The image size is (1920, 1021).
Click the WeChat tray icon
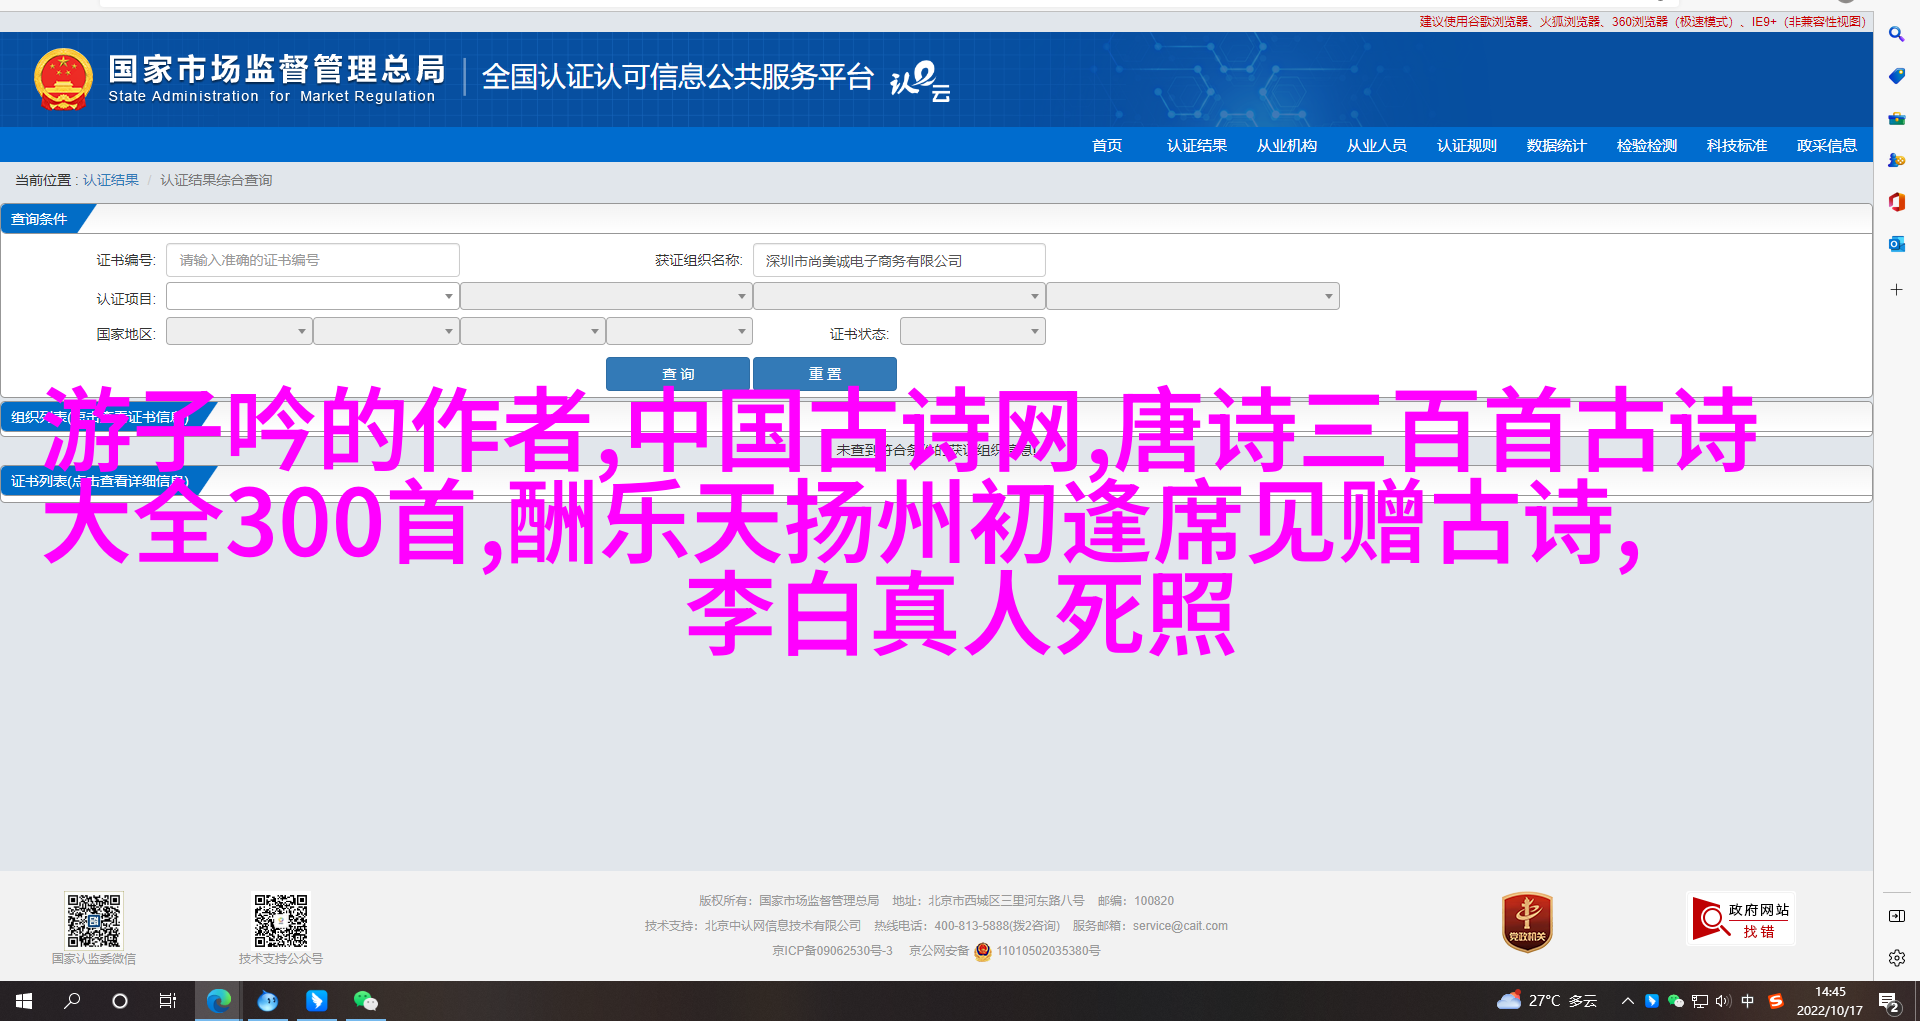tap(1676, 1001)
